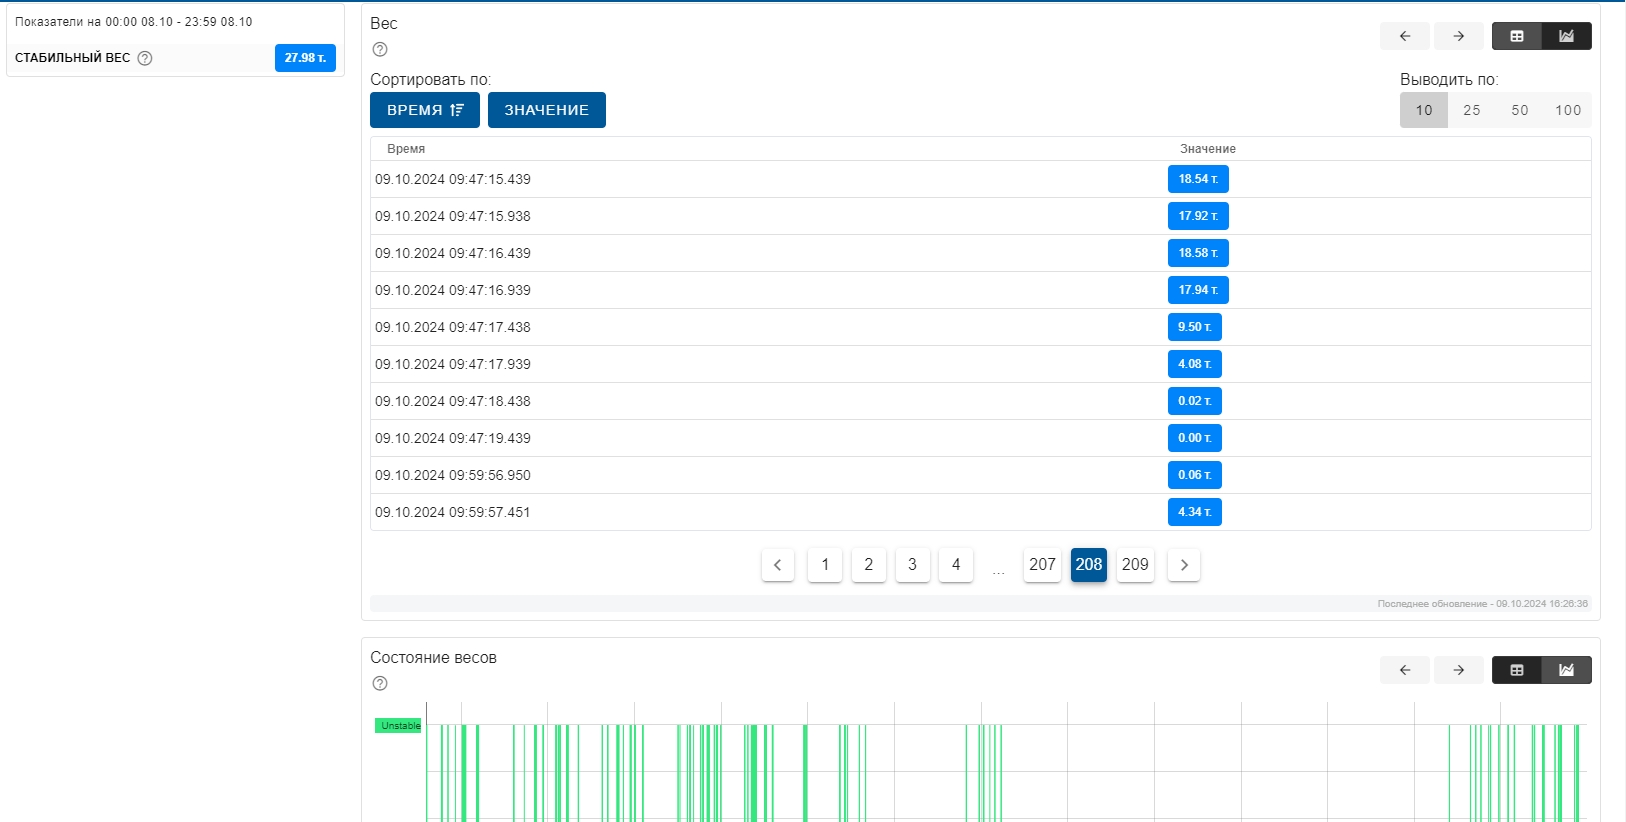
Task: Sort by ЗНАЧЕНИЕ button
Action: click(x=547, y=110)
